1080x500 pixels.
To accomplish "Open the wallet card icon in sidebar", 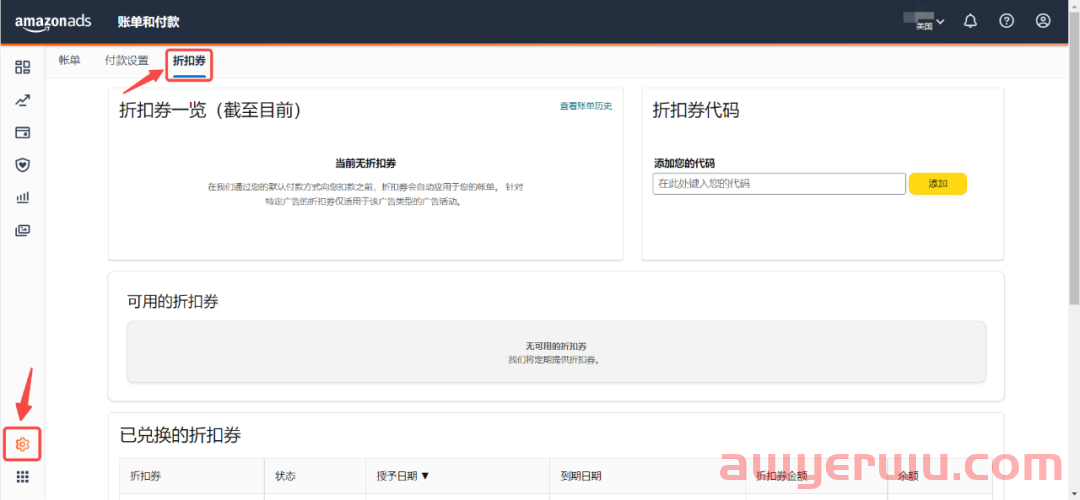I will click(x=22, y=132).
